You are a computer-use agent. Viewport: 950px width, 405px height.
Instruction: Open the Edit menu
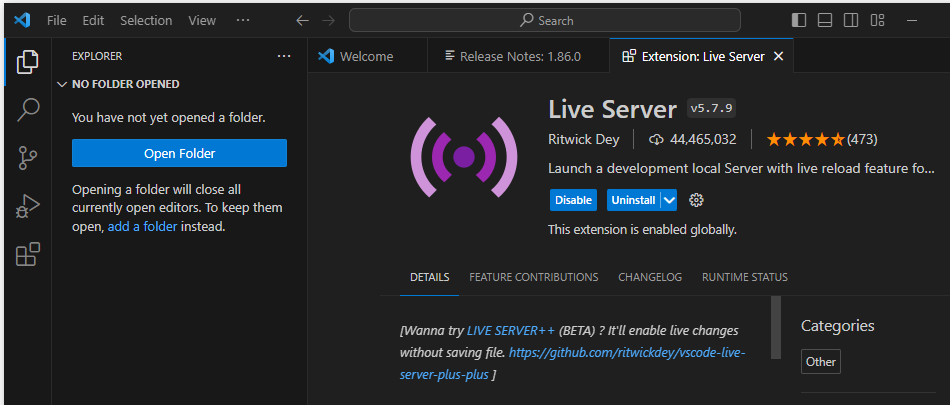[93, 21]
